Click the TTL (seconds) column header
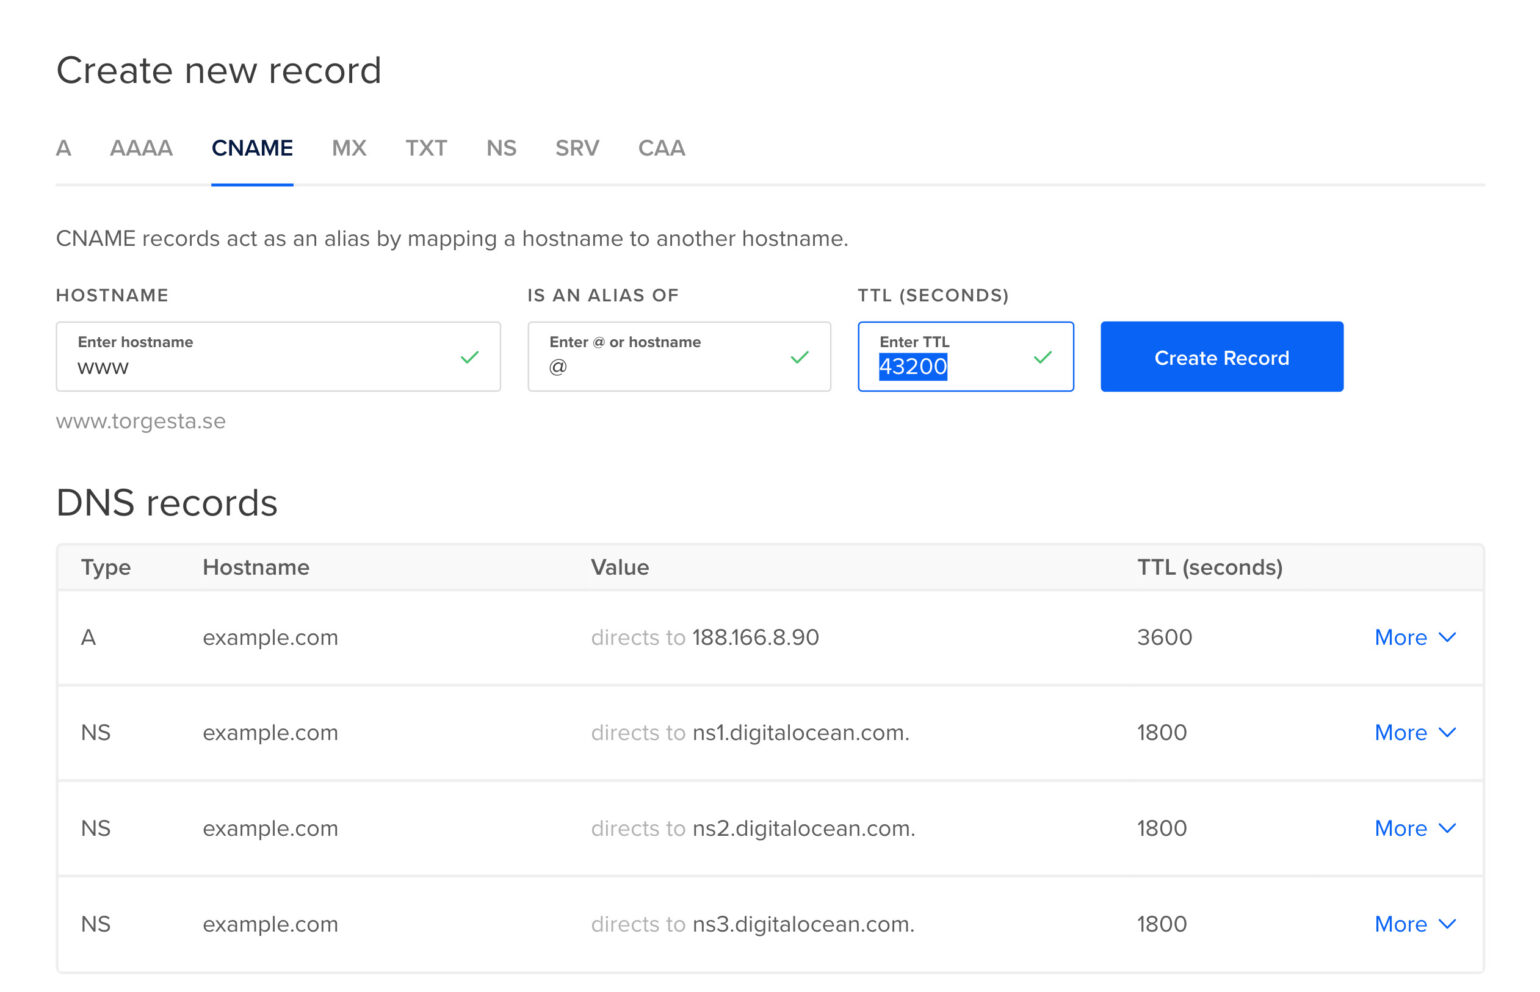Screen dimensions: 1540x992 pos(1210,567)
